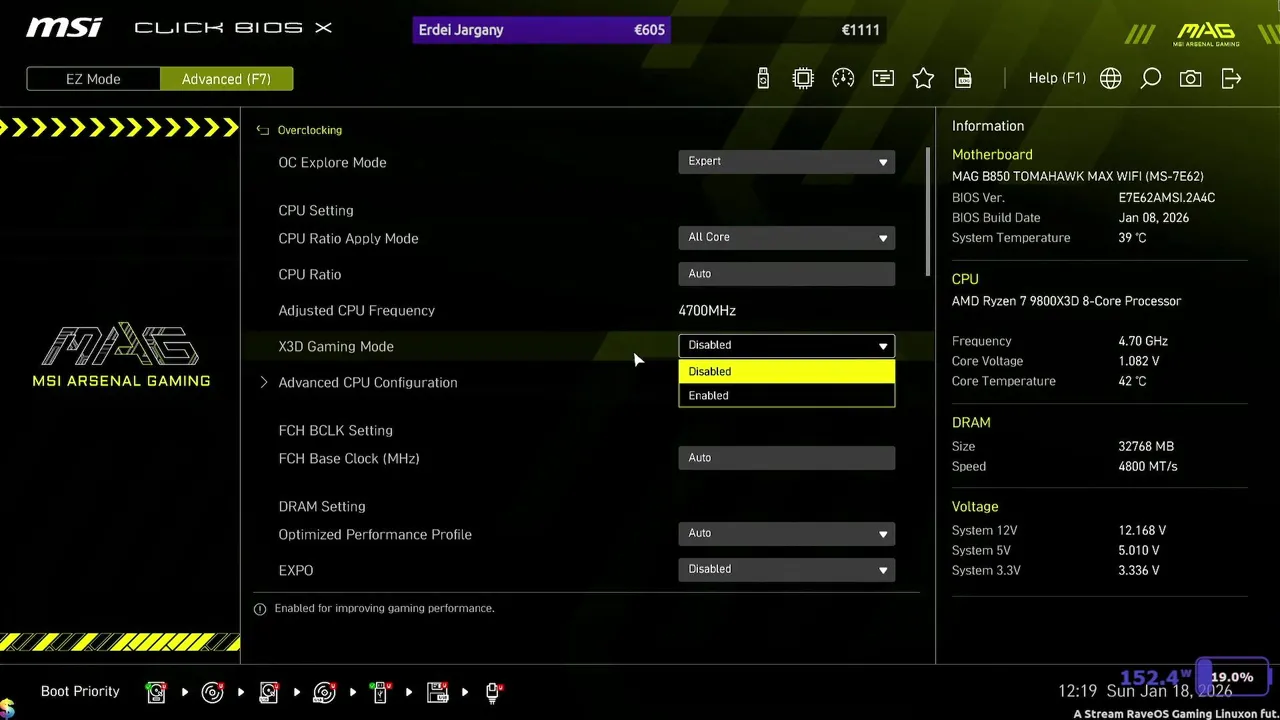Click the MAG MSI Arsenal Gaming logo at top right
The image size is (1280, 720).
pos(1206,34)
